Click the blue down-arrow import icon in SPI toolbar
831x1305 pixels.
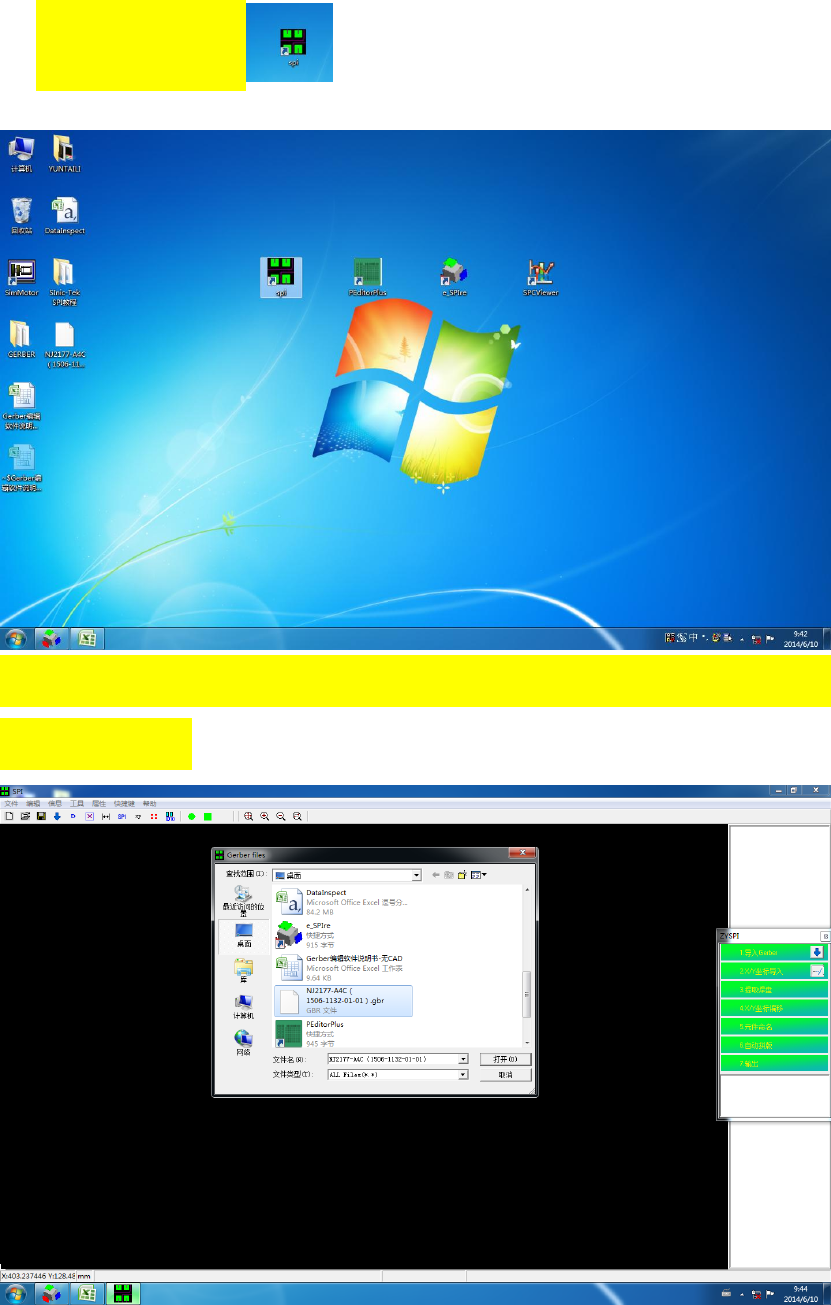point(57,816)
